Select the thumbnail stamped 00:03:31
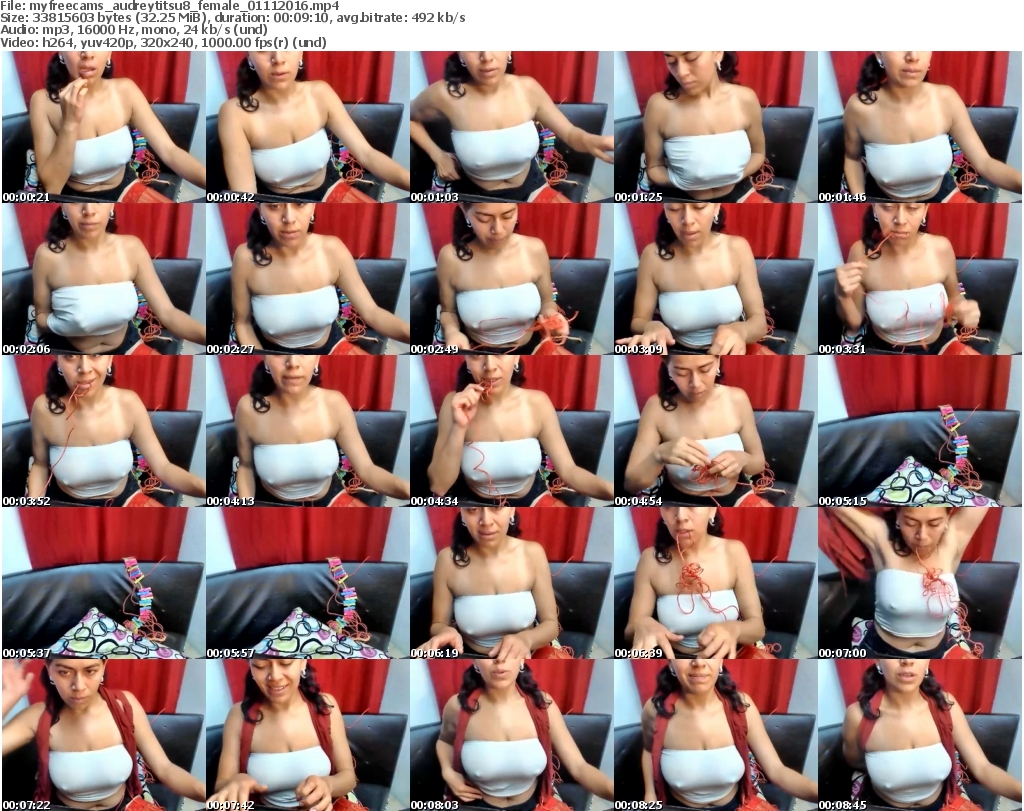Screen dimensions: 1024x811 click(x=920, y=279)
